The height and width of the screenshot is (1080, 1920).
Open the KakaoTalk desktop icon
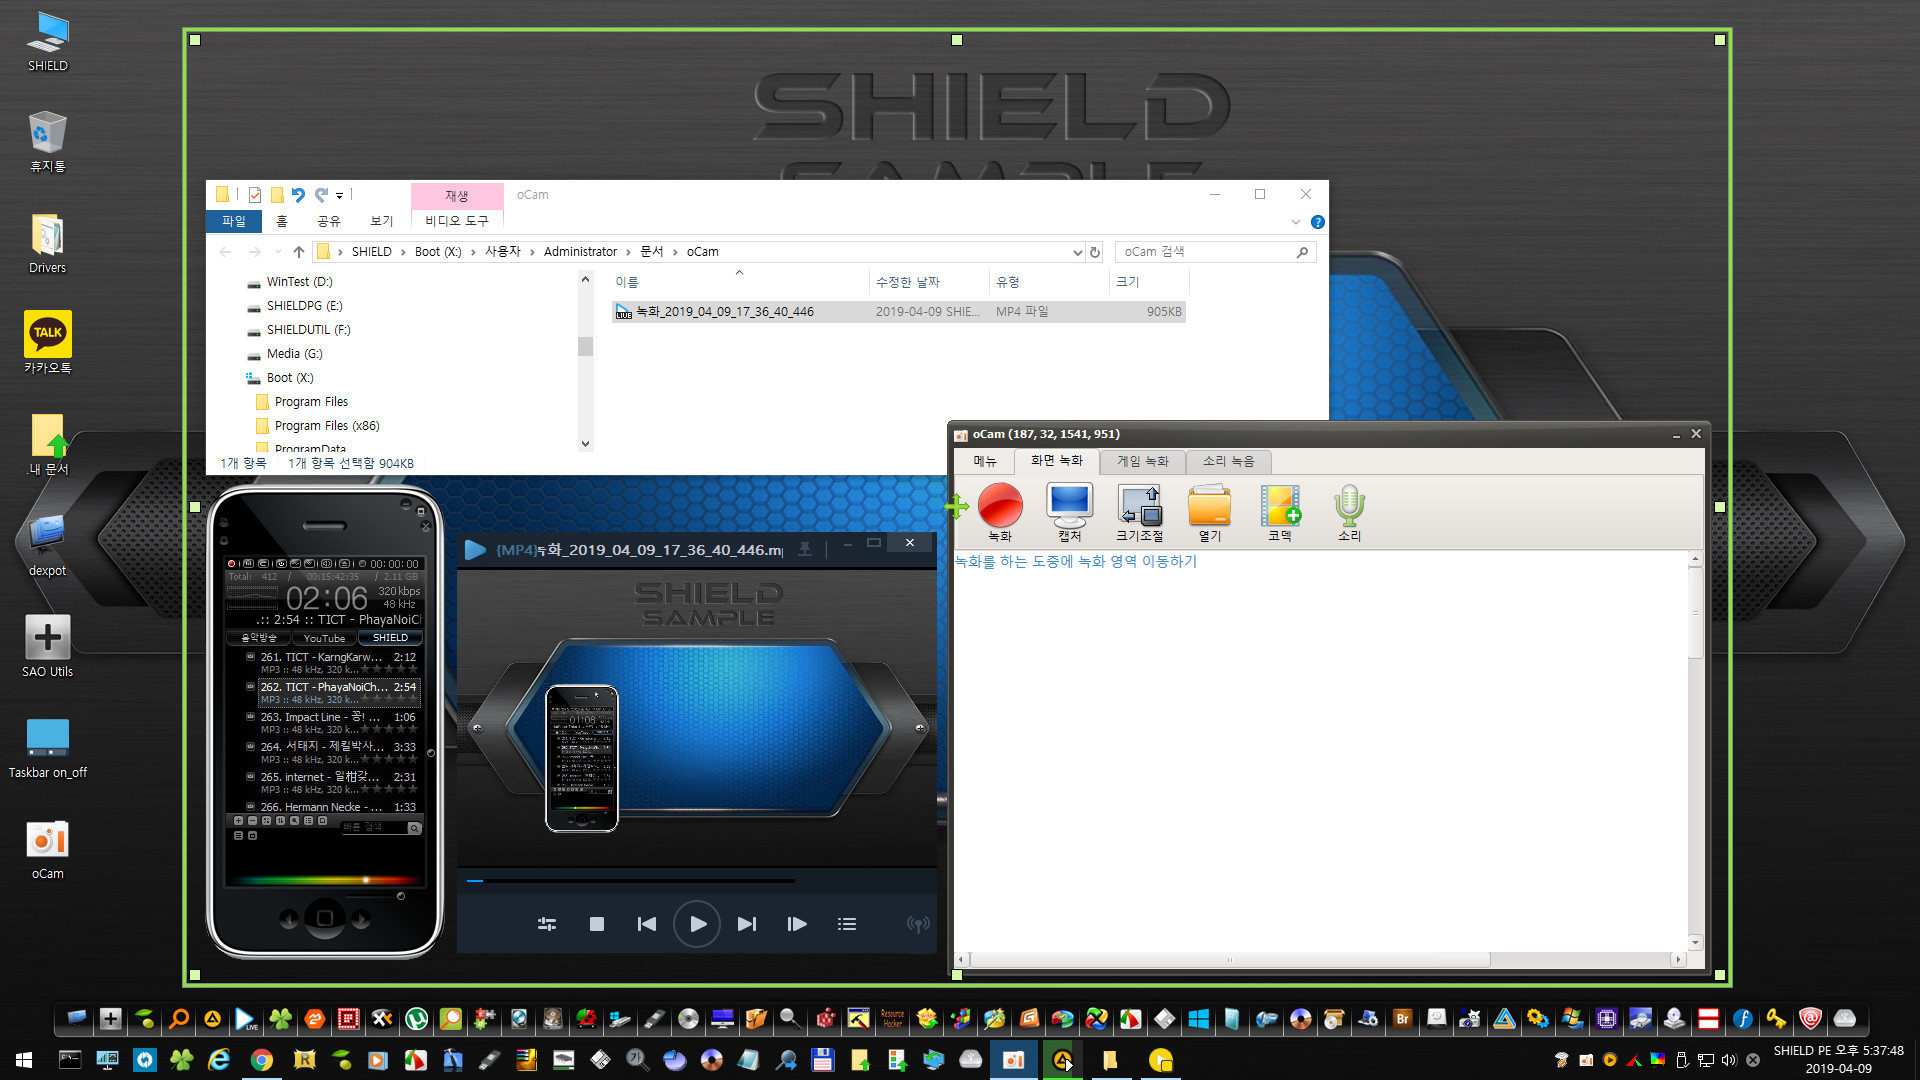click(48, 343)
